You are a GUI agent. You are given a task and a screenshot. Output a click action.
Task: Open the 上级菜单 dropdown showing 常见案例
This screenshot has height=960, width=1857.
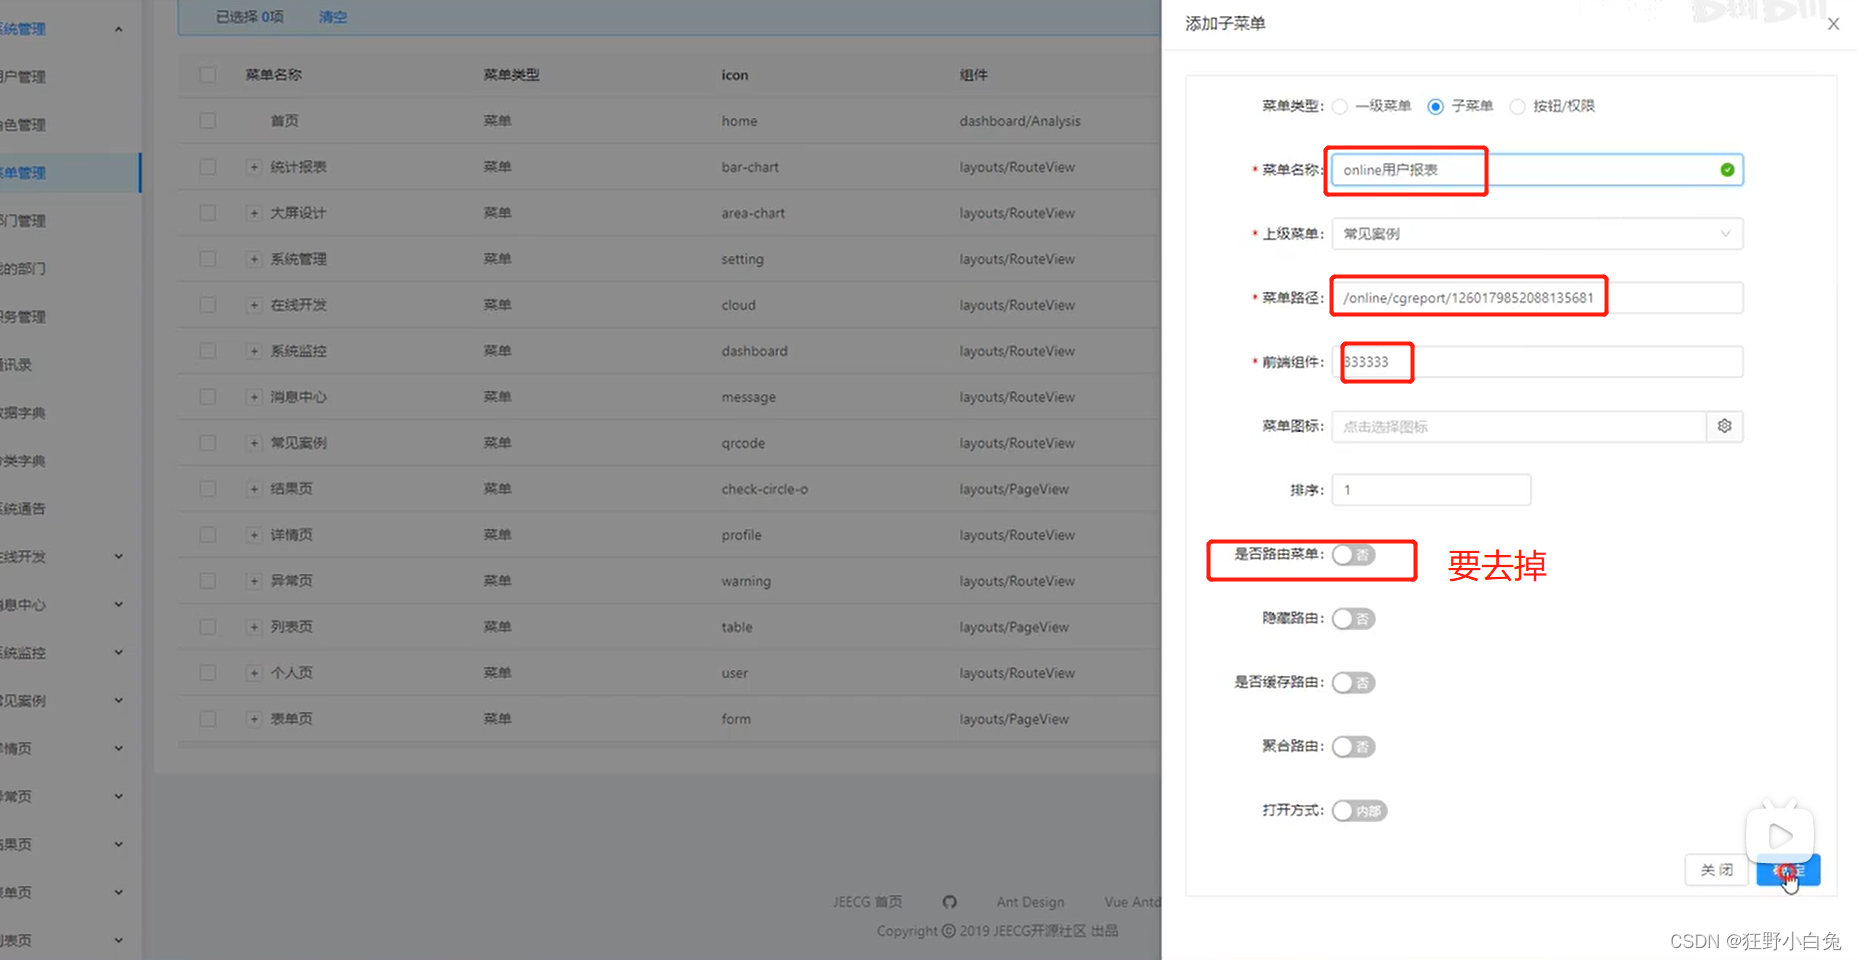click(1537, 234)
